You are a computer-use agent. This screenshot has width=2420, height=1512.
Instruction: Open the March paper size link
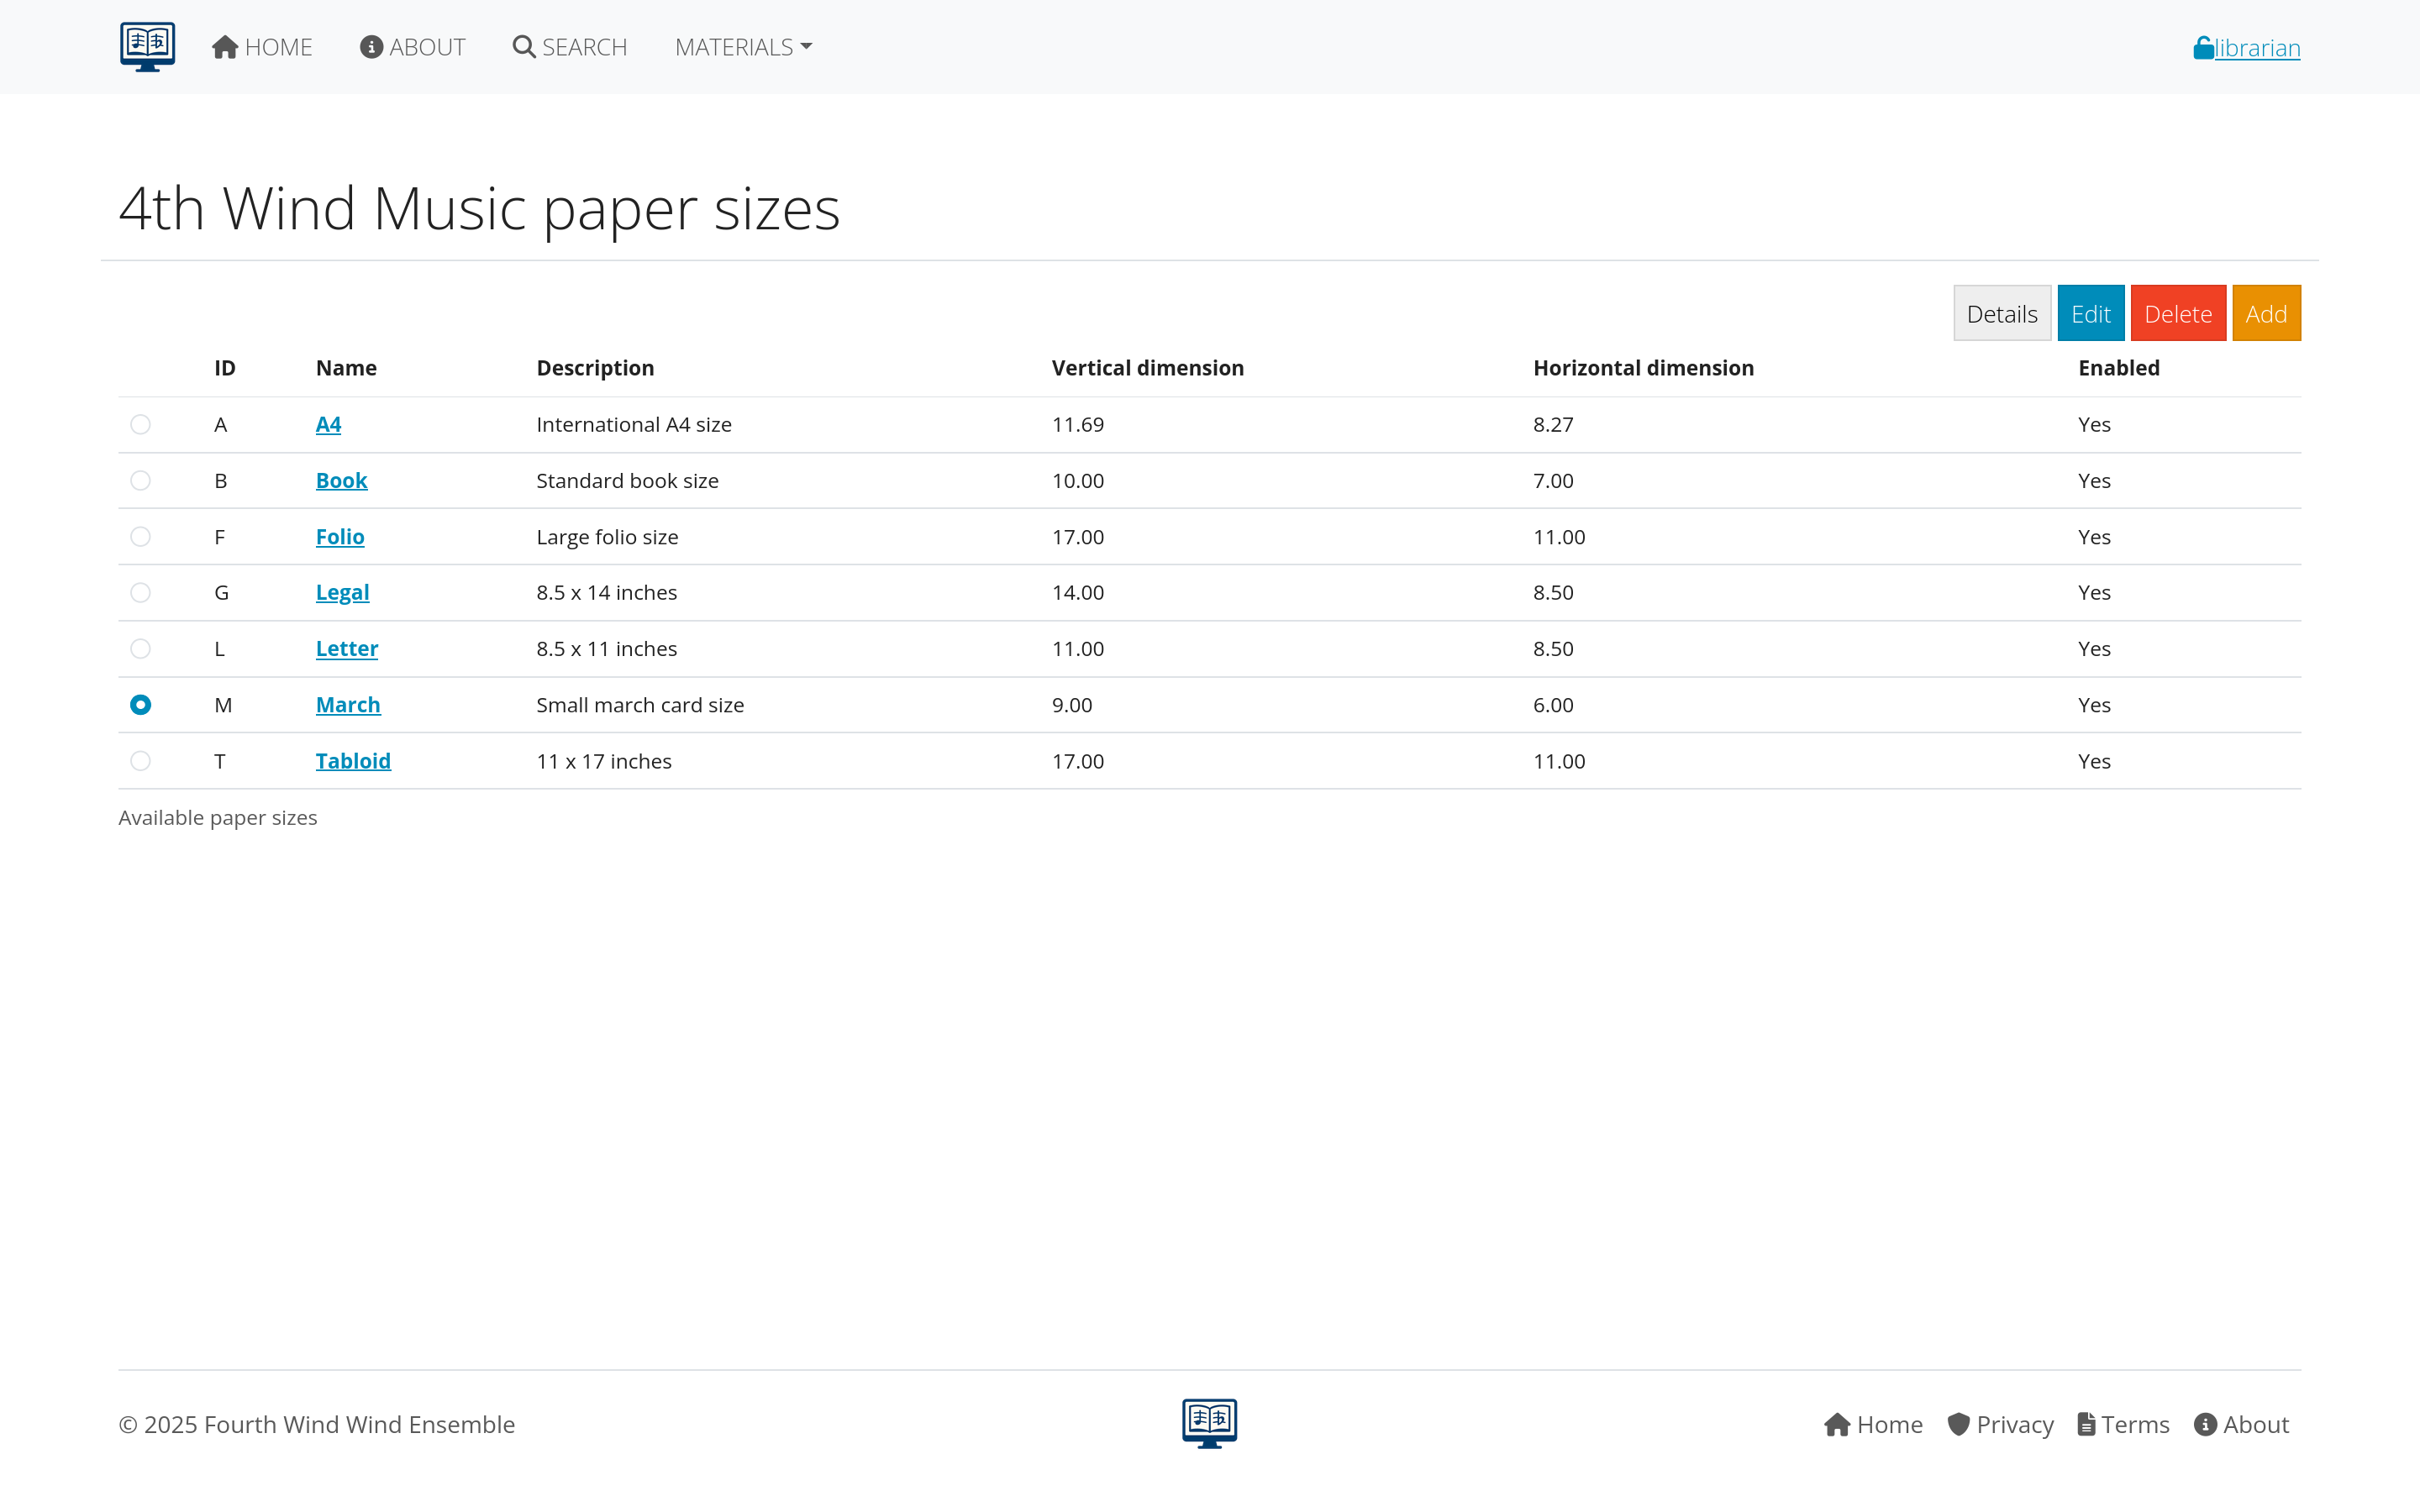point(347,704)
